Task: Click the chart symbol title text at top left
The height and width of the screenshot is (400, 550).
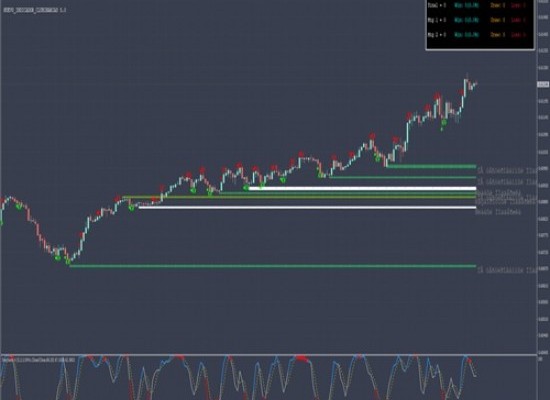Action: [35, 10]
